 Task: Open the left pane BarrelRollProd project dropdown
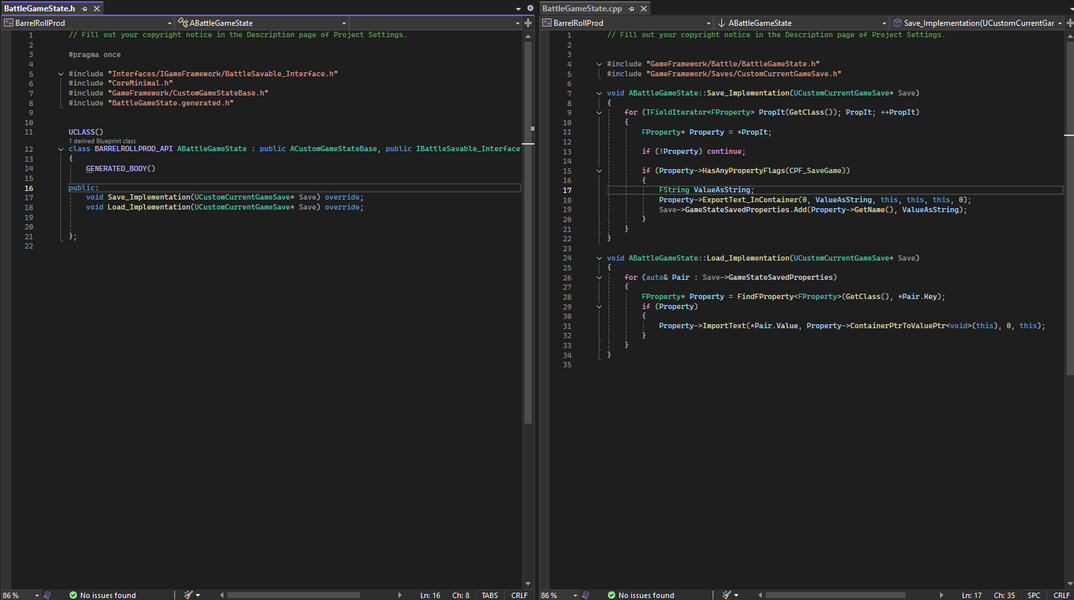click(88, 23)
